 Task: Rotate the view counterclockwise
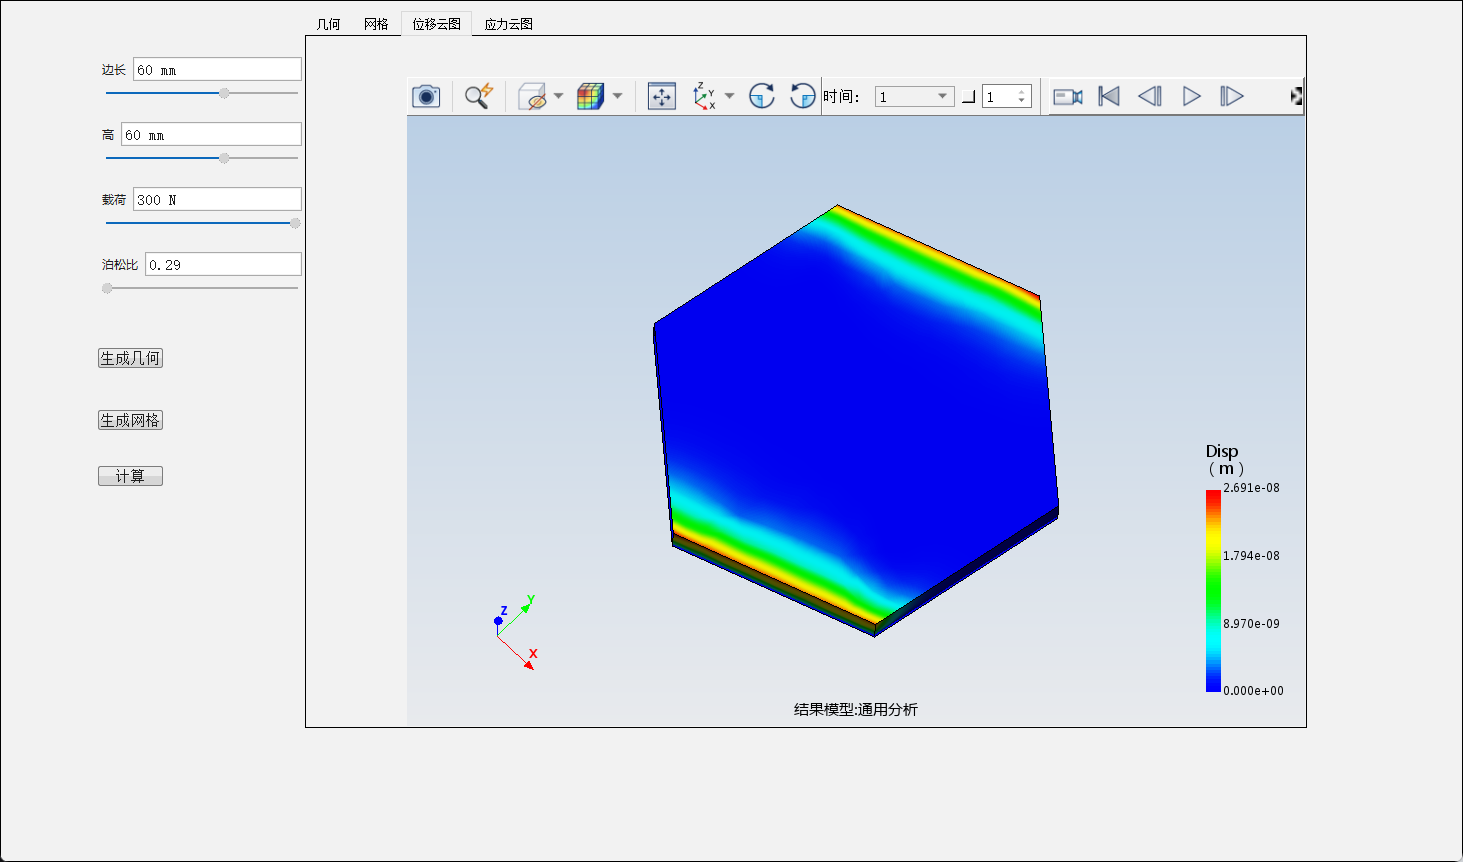pos(802,96)
